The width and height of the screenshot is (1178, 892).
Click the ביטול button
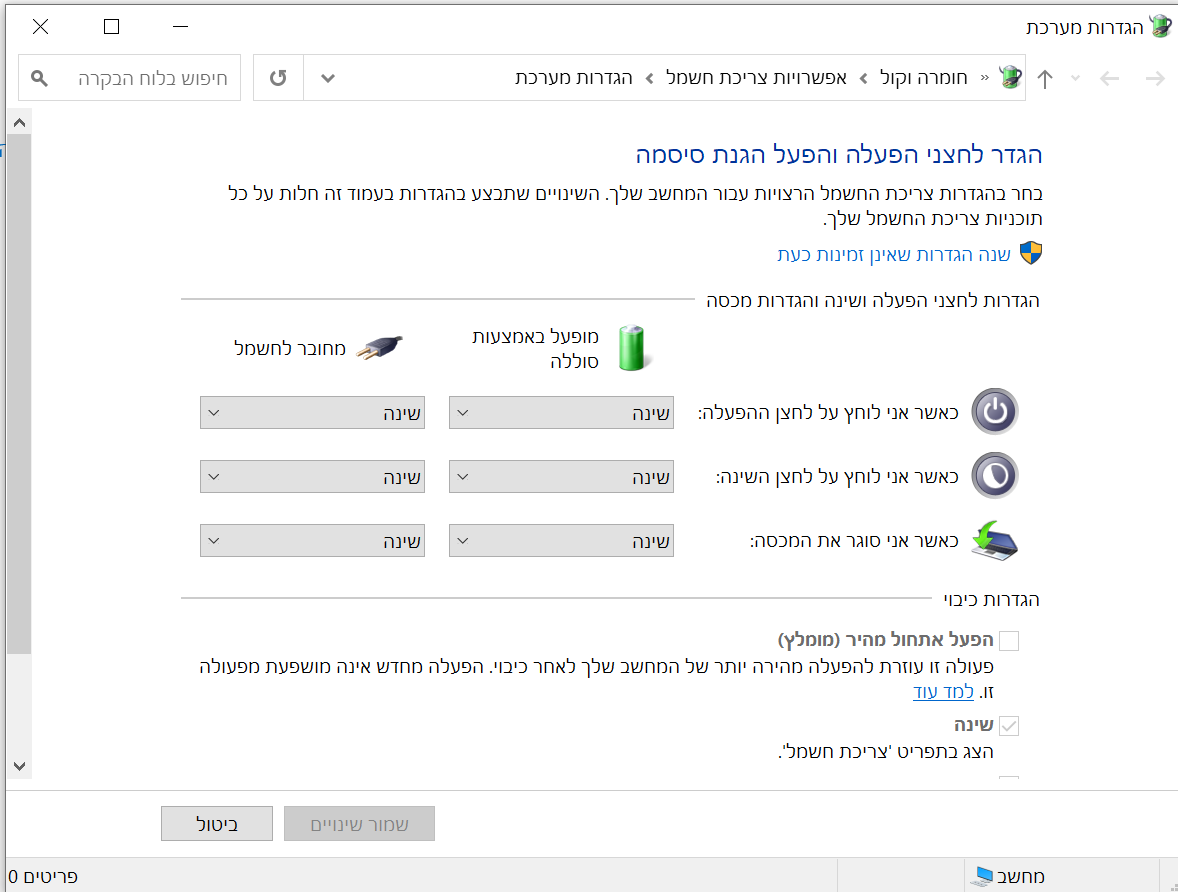[x=216, y=824]
